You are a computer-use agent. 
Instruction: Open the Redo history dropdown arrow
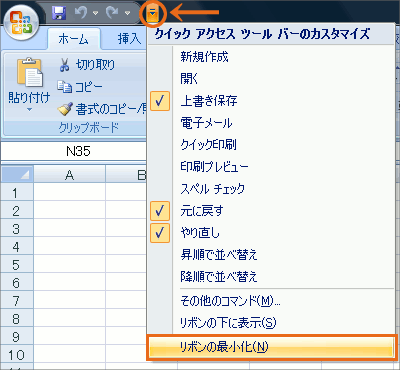coord(127,13)
